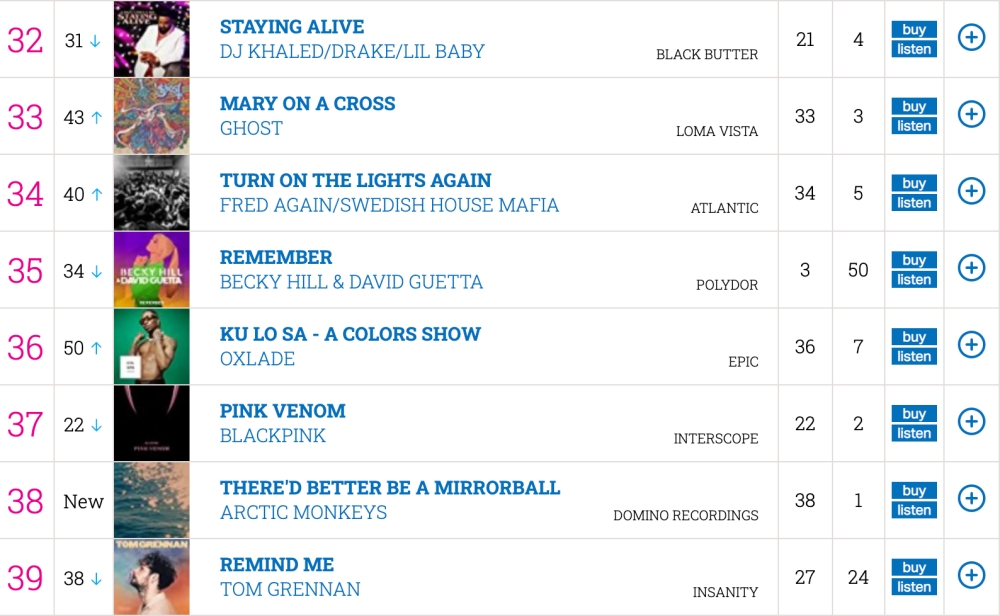Open the Staying Alive song title link
The height and width of the screenshot is (616, 1000).
tap(292, 27)
